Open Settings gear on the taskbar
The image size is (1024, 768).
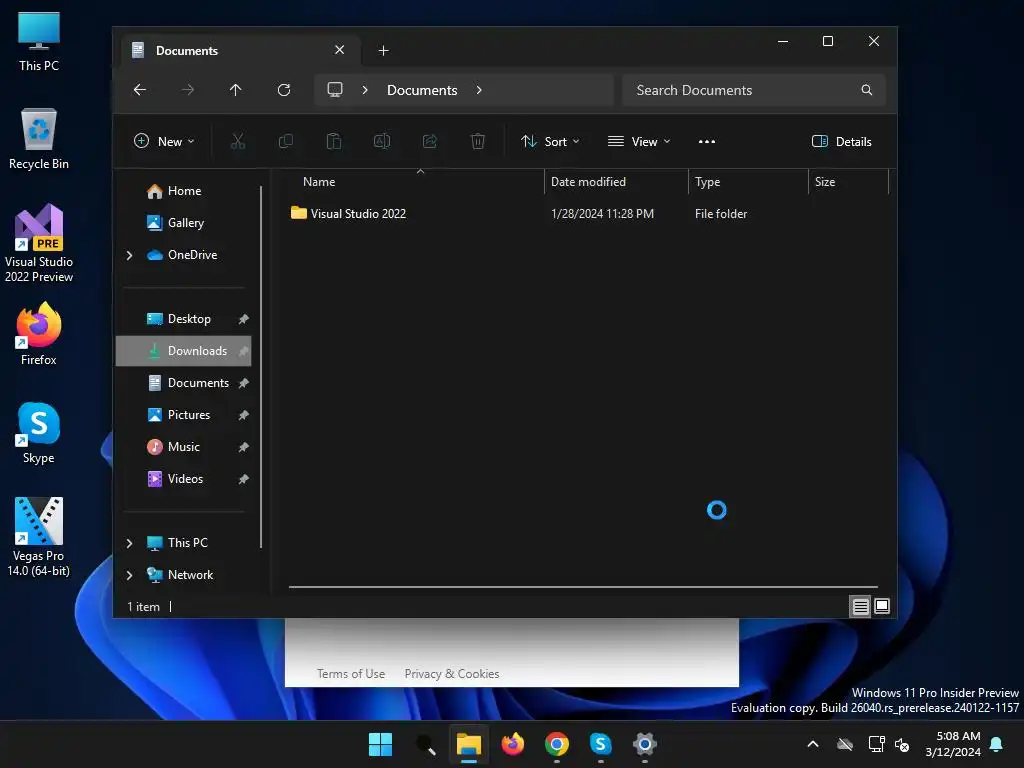pos(645,744)
